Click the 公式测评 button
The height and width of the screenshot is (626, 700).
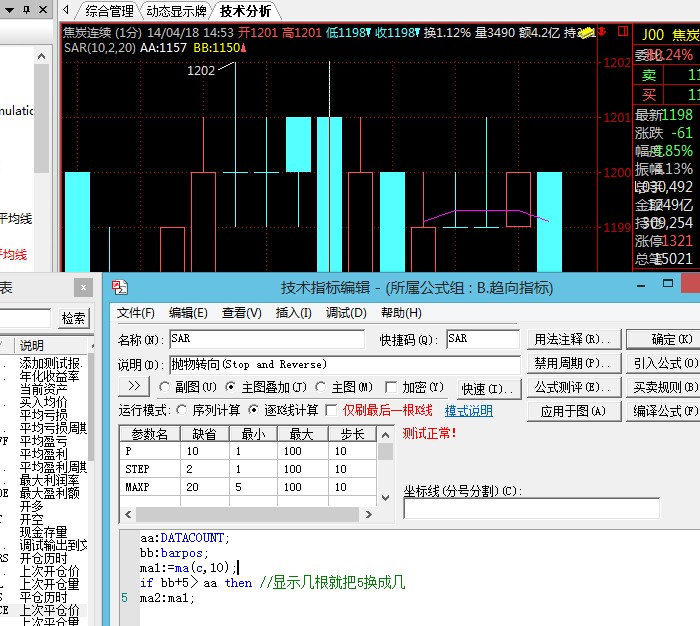point(570,387)
